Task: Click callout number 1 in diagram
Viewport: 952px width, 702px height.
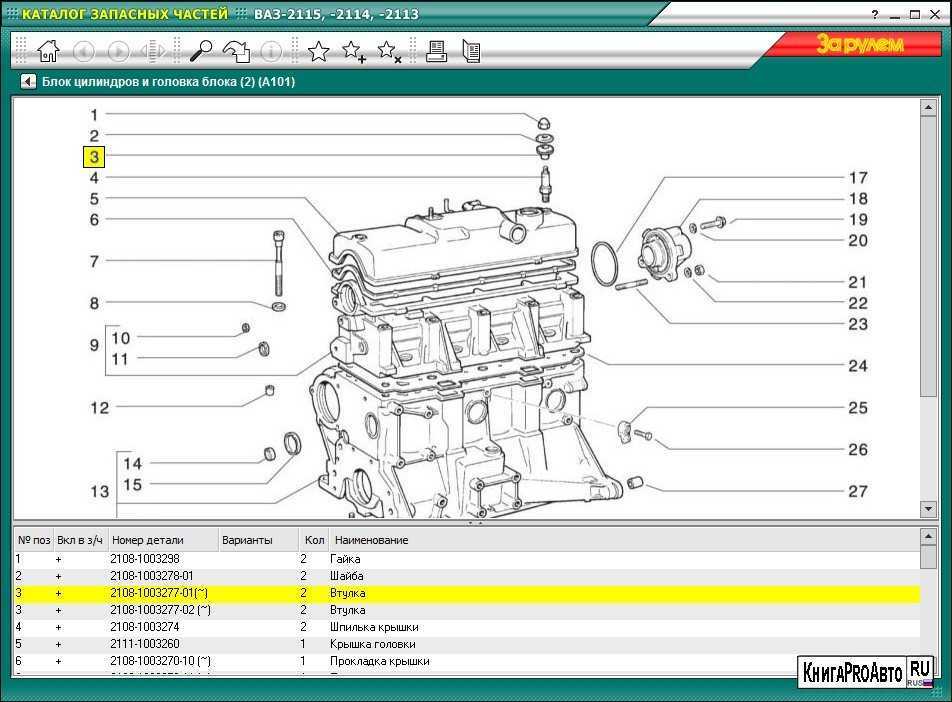Action: tap(94, 115)
